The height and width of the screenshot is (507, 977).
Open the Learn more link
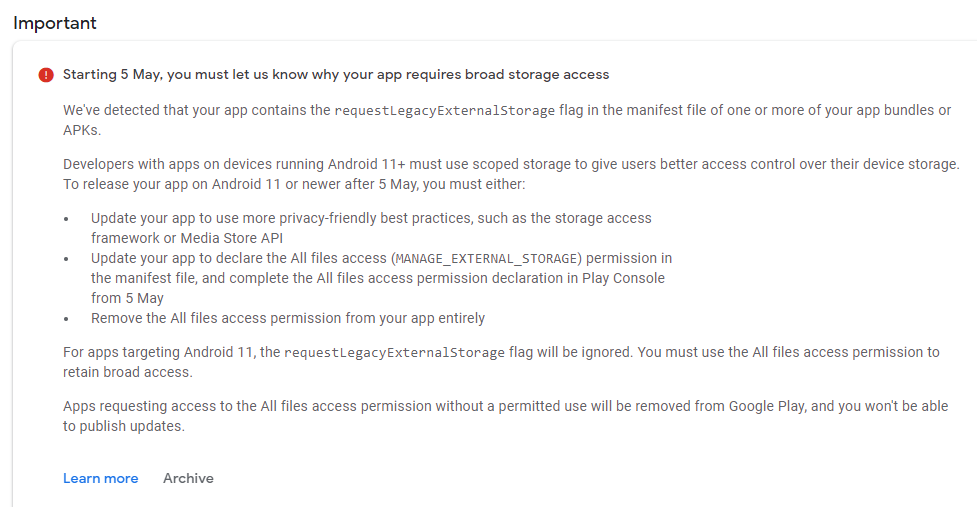100,478
